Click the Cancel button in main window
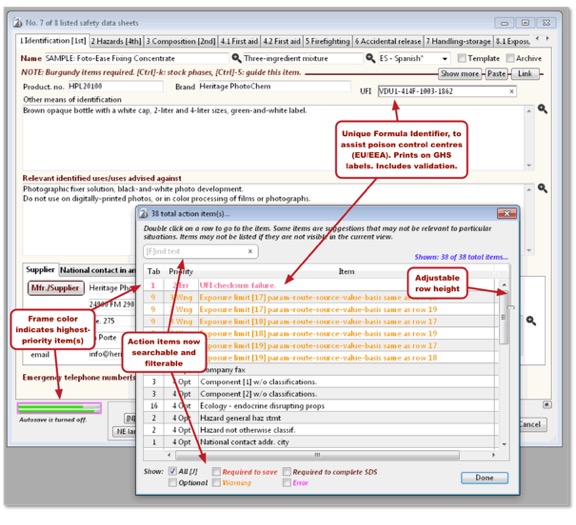This screenshot has width=576, height=525. point(532,424)
